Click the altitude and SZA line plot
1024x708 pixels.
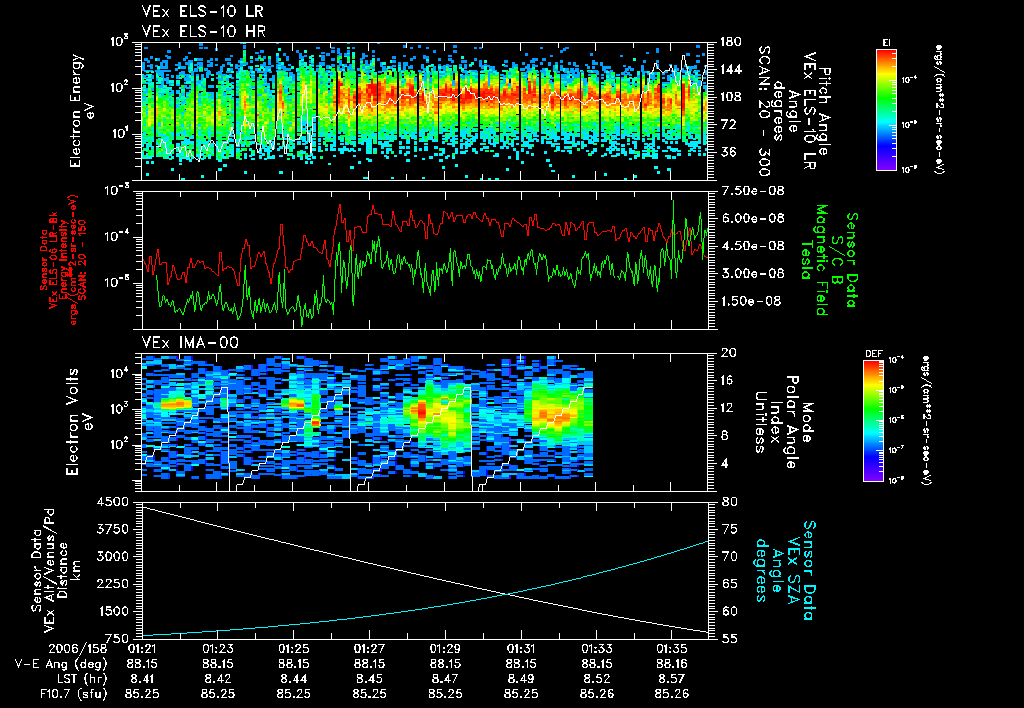[425, 570]
